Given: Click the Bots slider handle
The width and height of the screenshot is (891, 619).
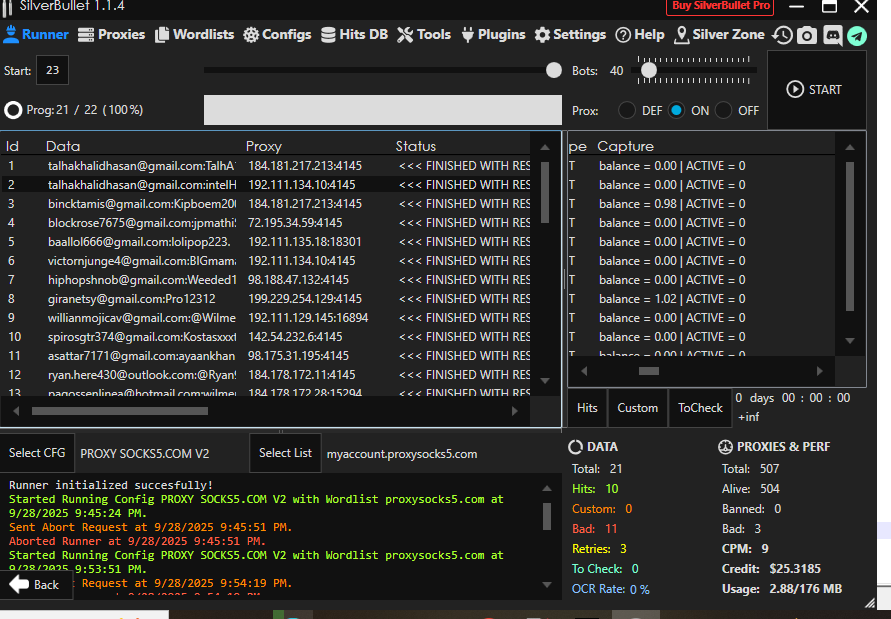Looking at the screenshot, I should (649, 70).
